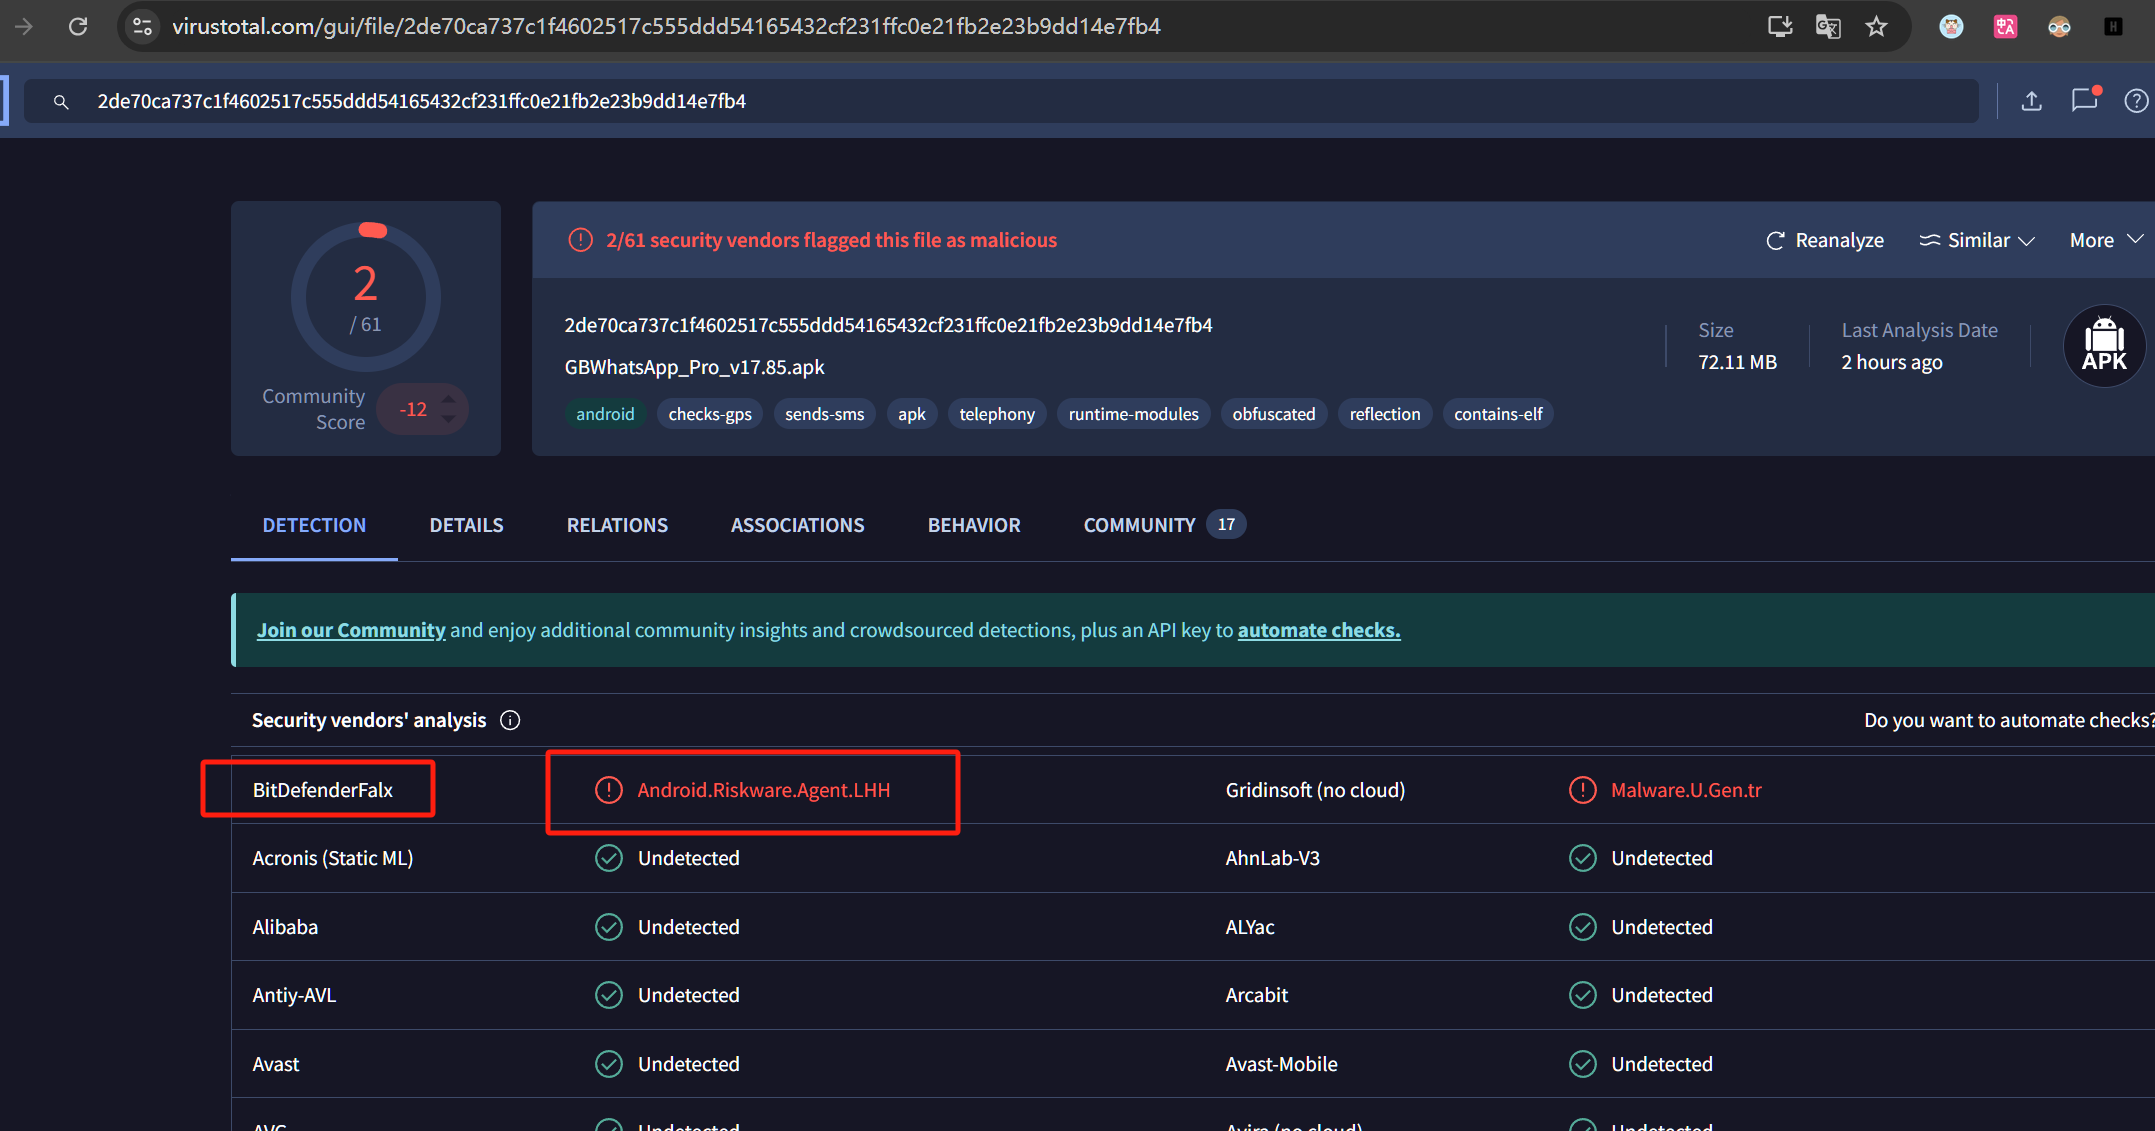
Task: Click the Malware.U.Gen.tr detection
Action: 1686,790
